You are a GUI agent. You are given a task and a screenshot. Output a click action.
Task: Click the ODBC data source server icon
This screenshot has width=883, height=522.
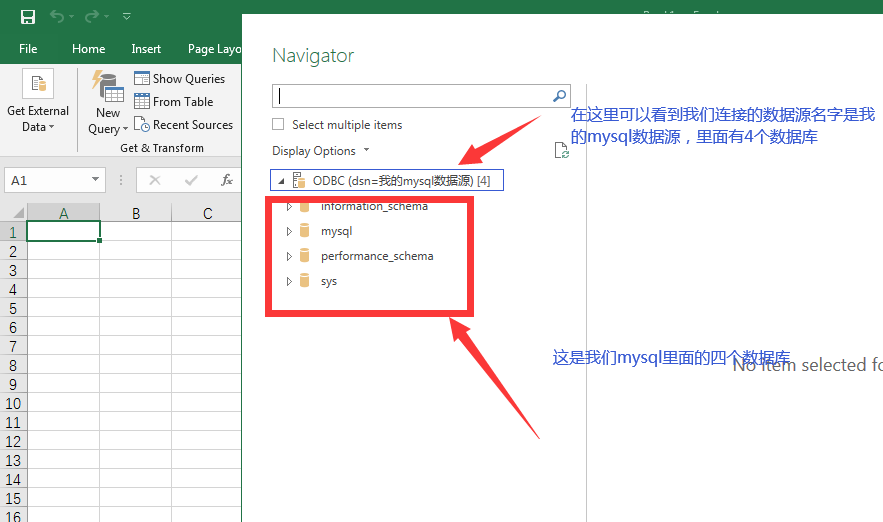(300, 180)
